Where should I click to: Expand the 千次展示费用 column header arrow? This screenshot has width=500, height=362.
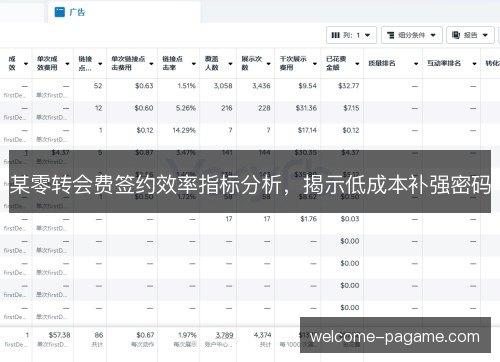point(315,63)
